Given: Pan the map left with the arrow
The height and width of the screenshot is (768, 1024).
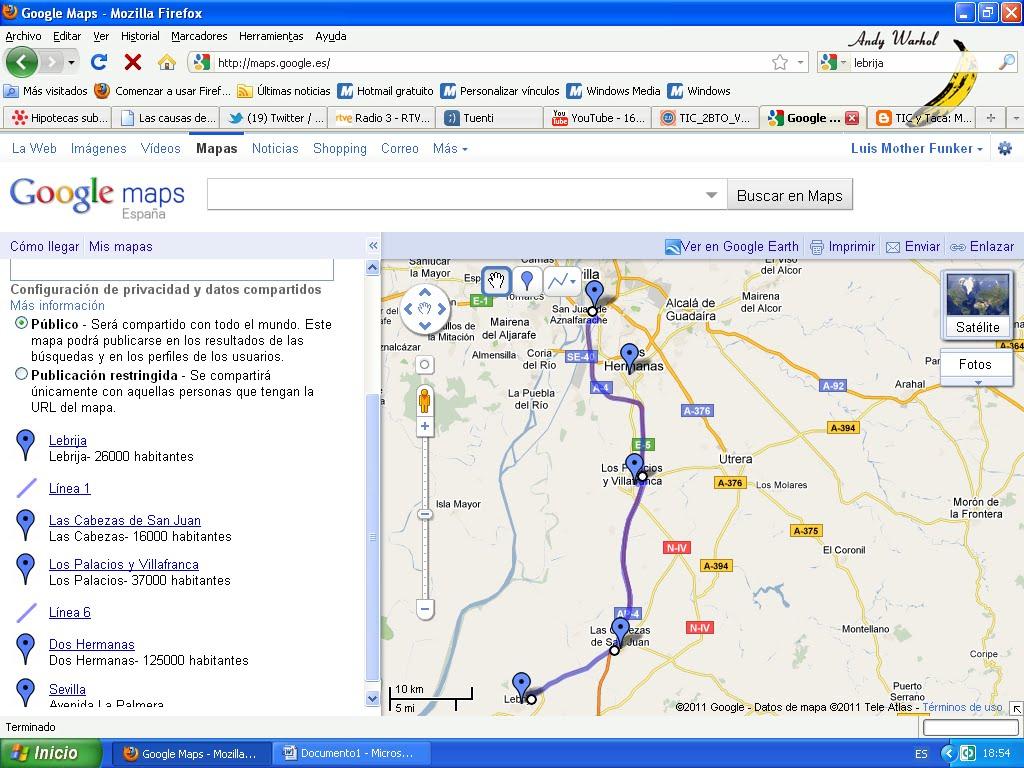Looking at the screenshot, I should [409, 309].
